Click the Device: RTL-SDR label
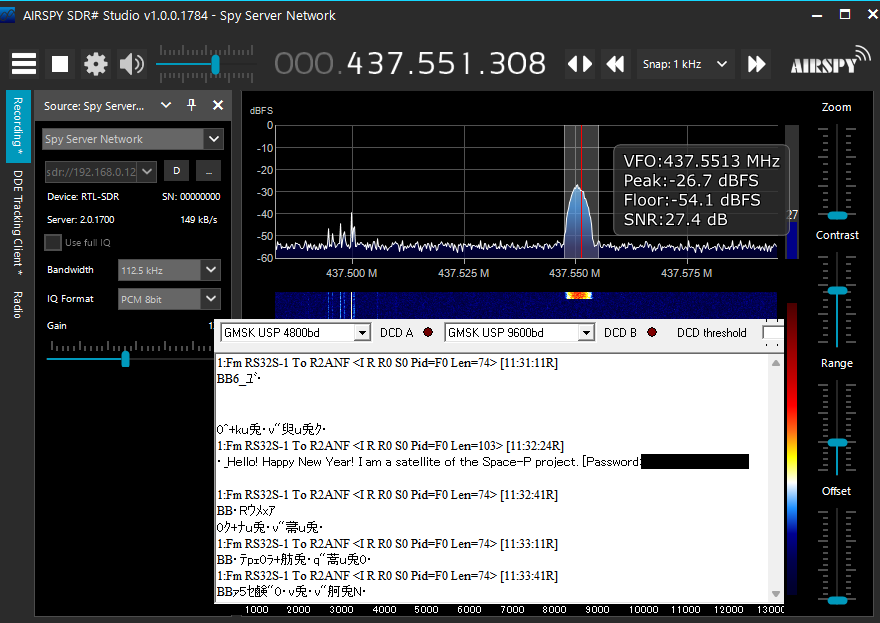880x623 pixels. 83,197
